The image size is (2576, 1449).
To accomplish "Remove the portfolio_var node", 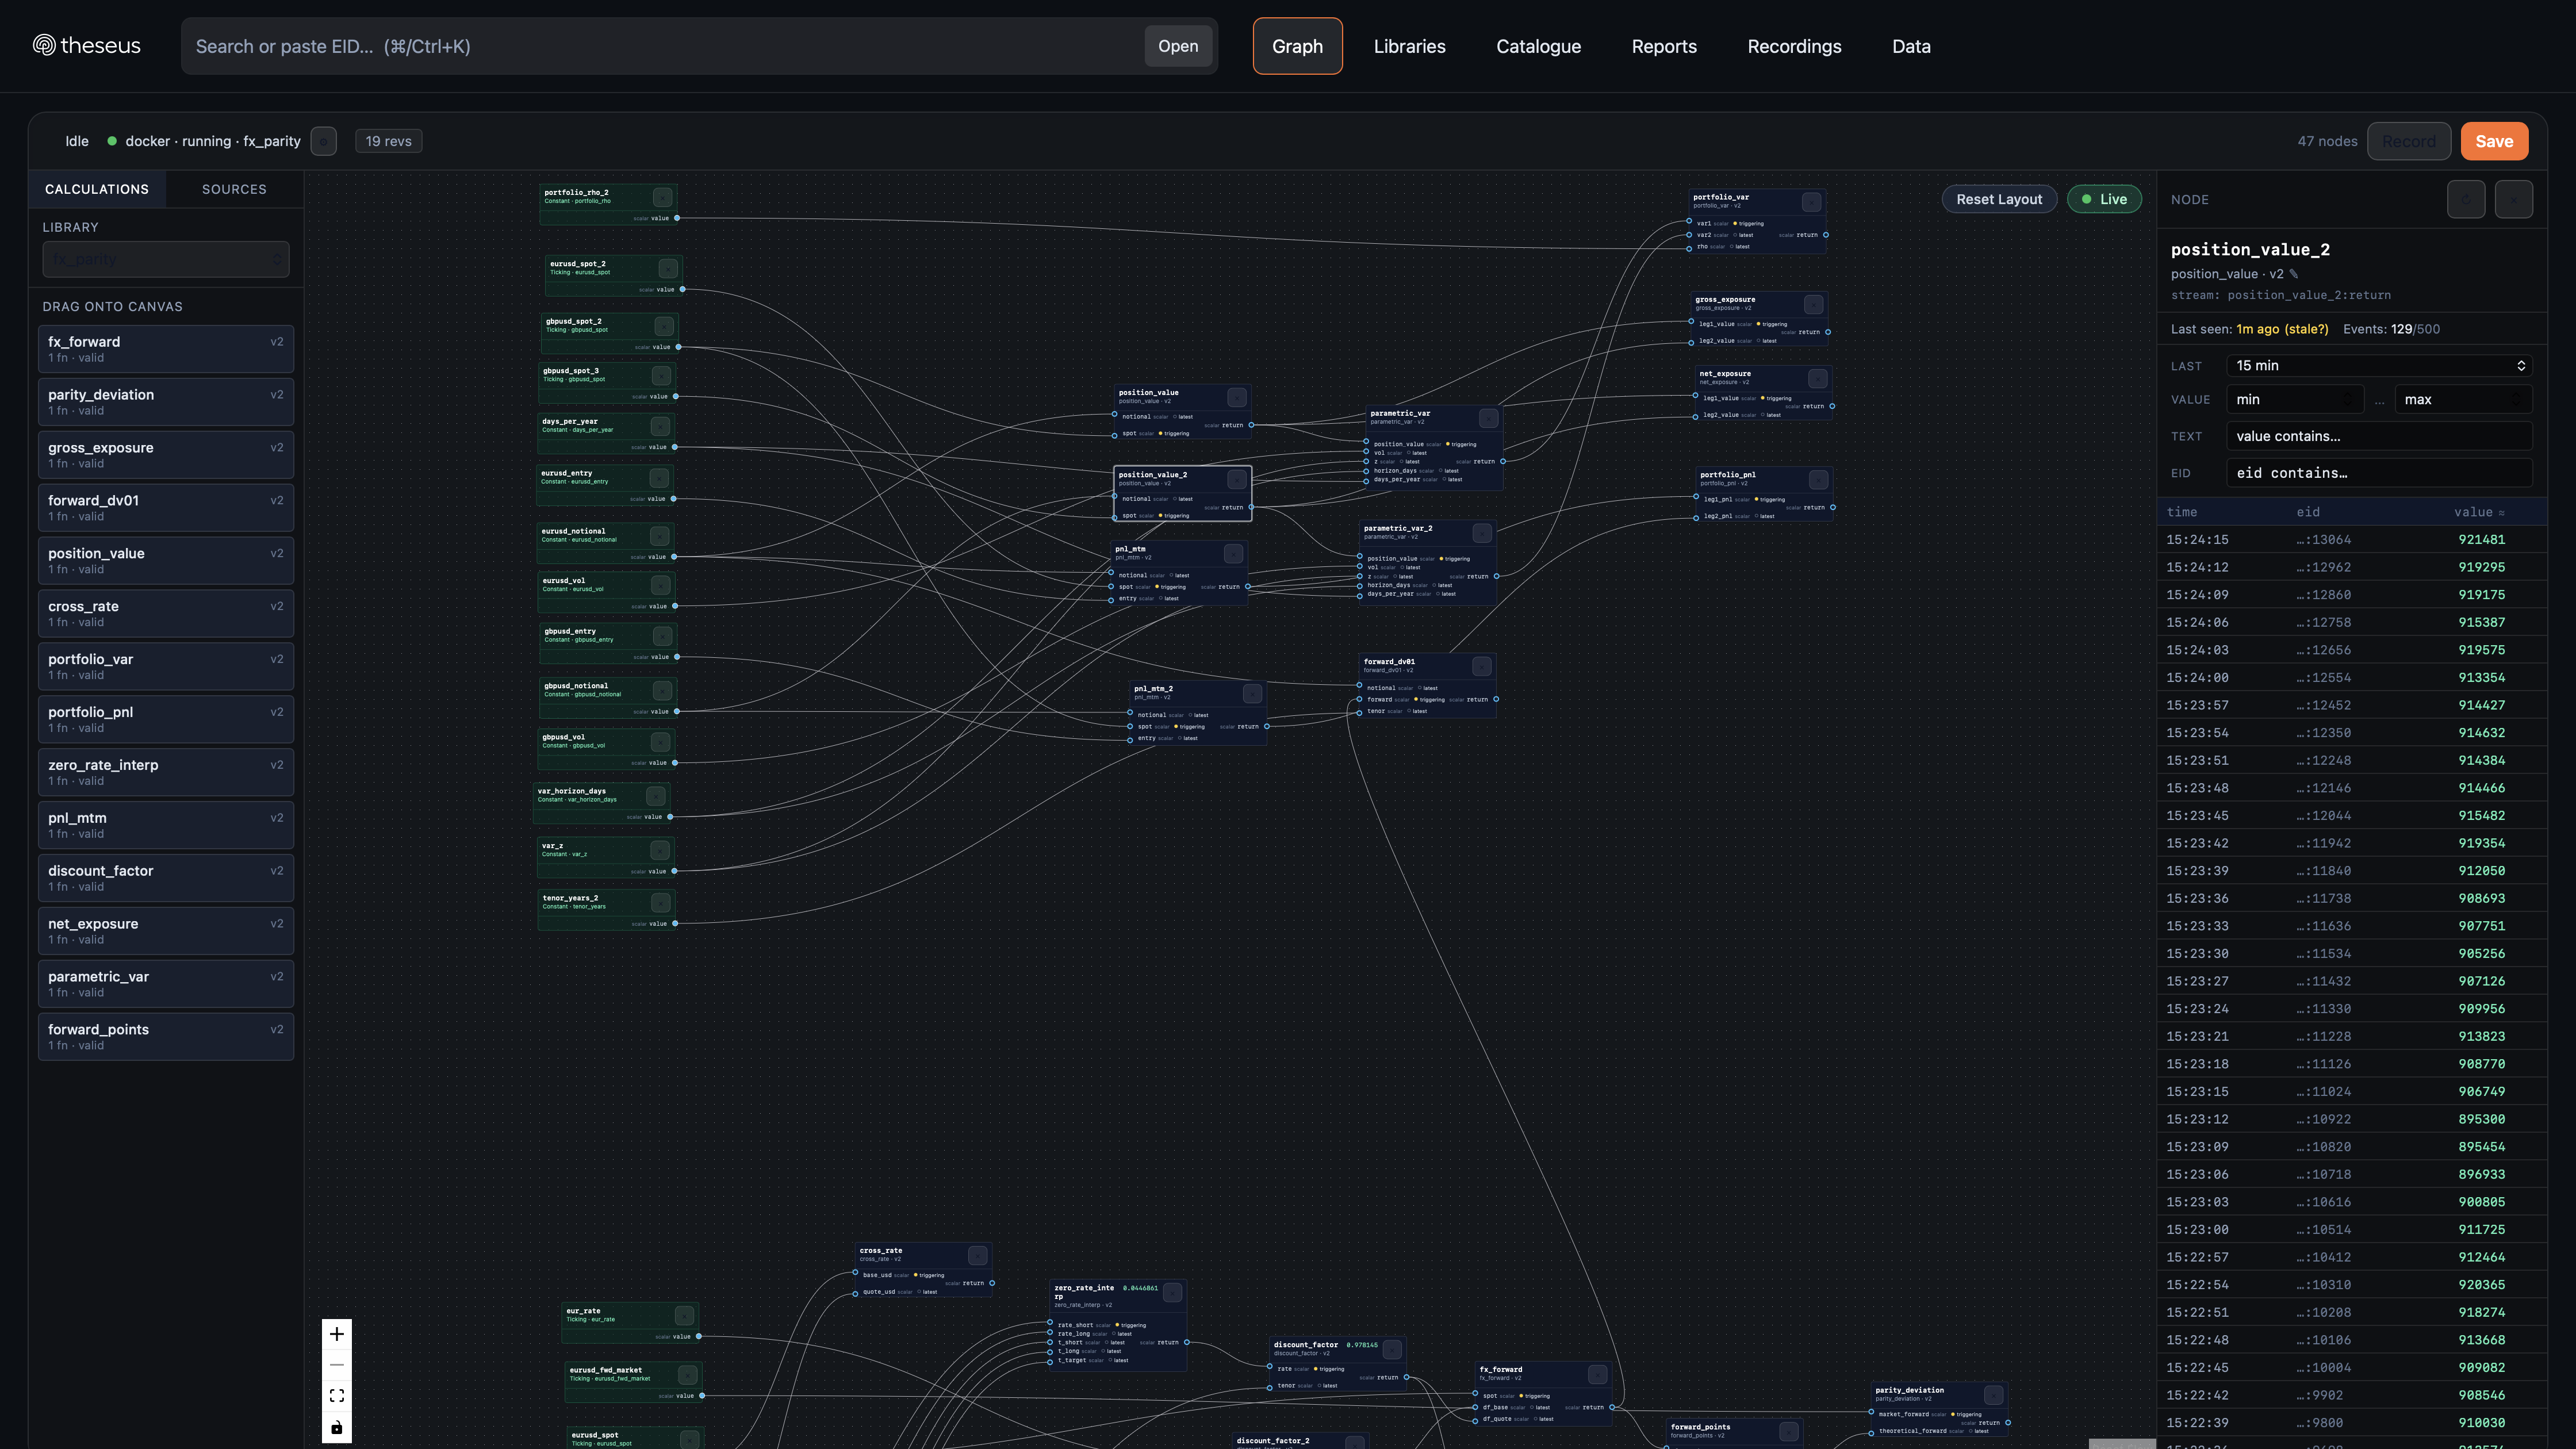I will pyautogui.click(x=1811, y=202).
